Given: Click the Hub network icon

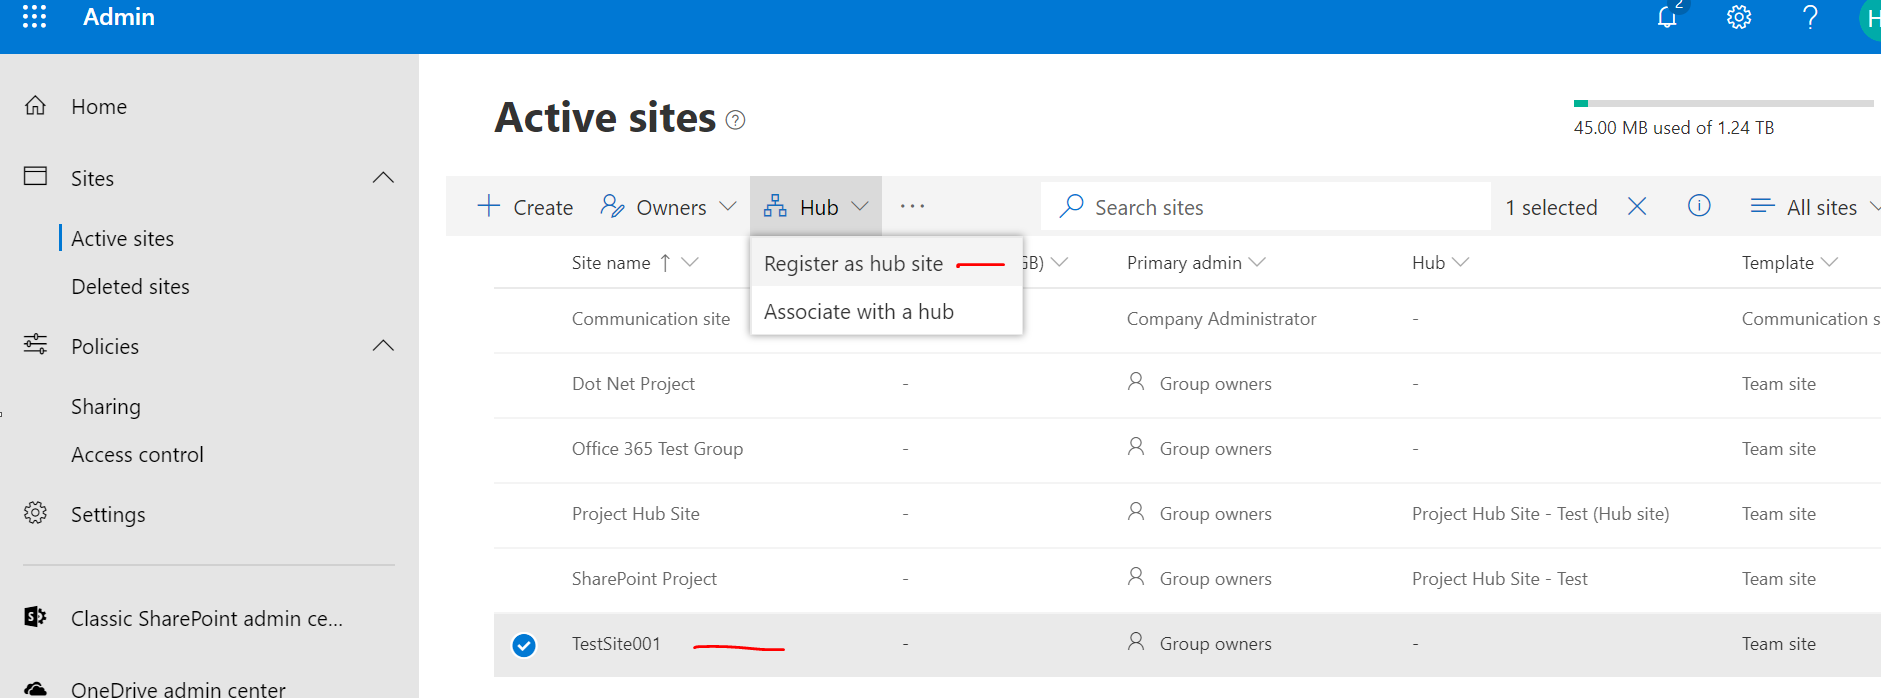Looking at the screenshot, I should pyautogui.click(x=775, y=206).
